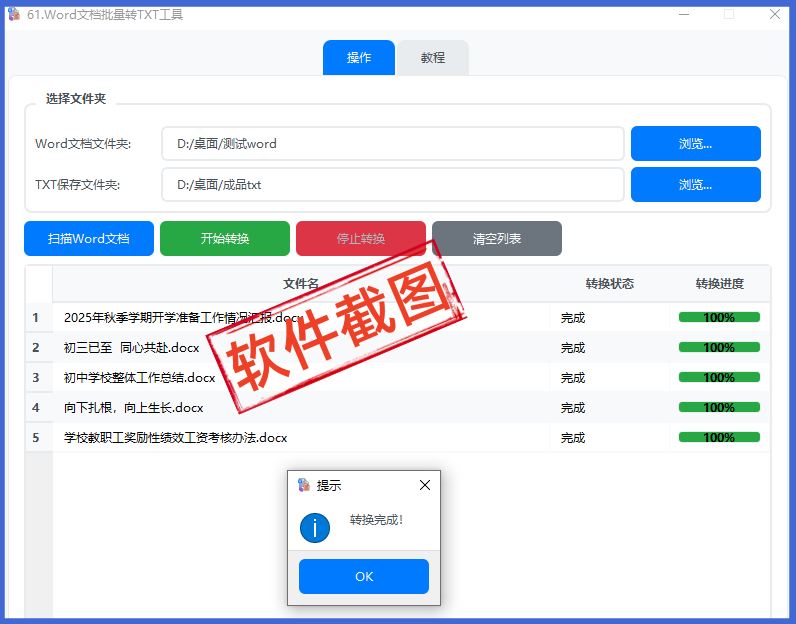This screenshot has width=796, height=624.
Task: Click the 扫描Word文档 button
Action: coord(89,239)
